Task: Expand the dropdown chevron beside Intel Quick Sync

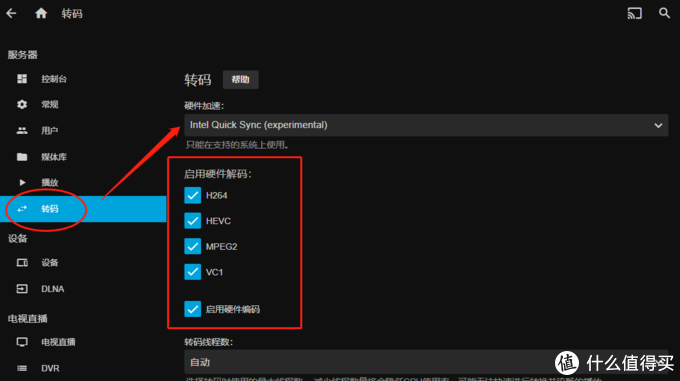Action: point(658,125)
